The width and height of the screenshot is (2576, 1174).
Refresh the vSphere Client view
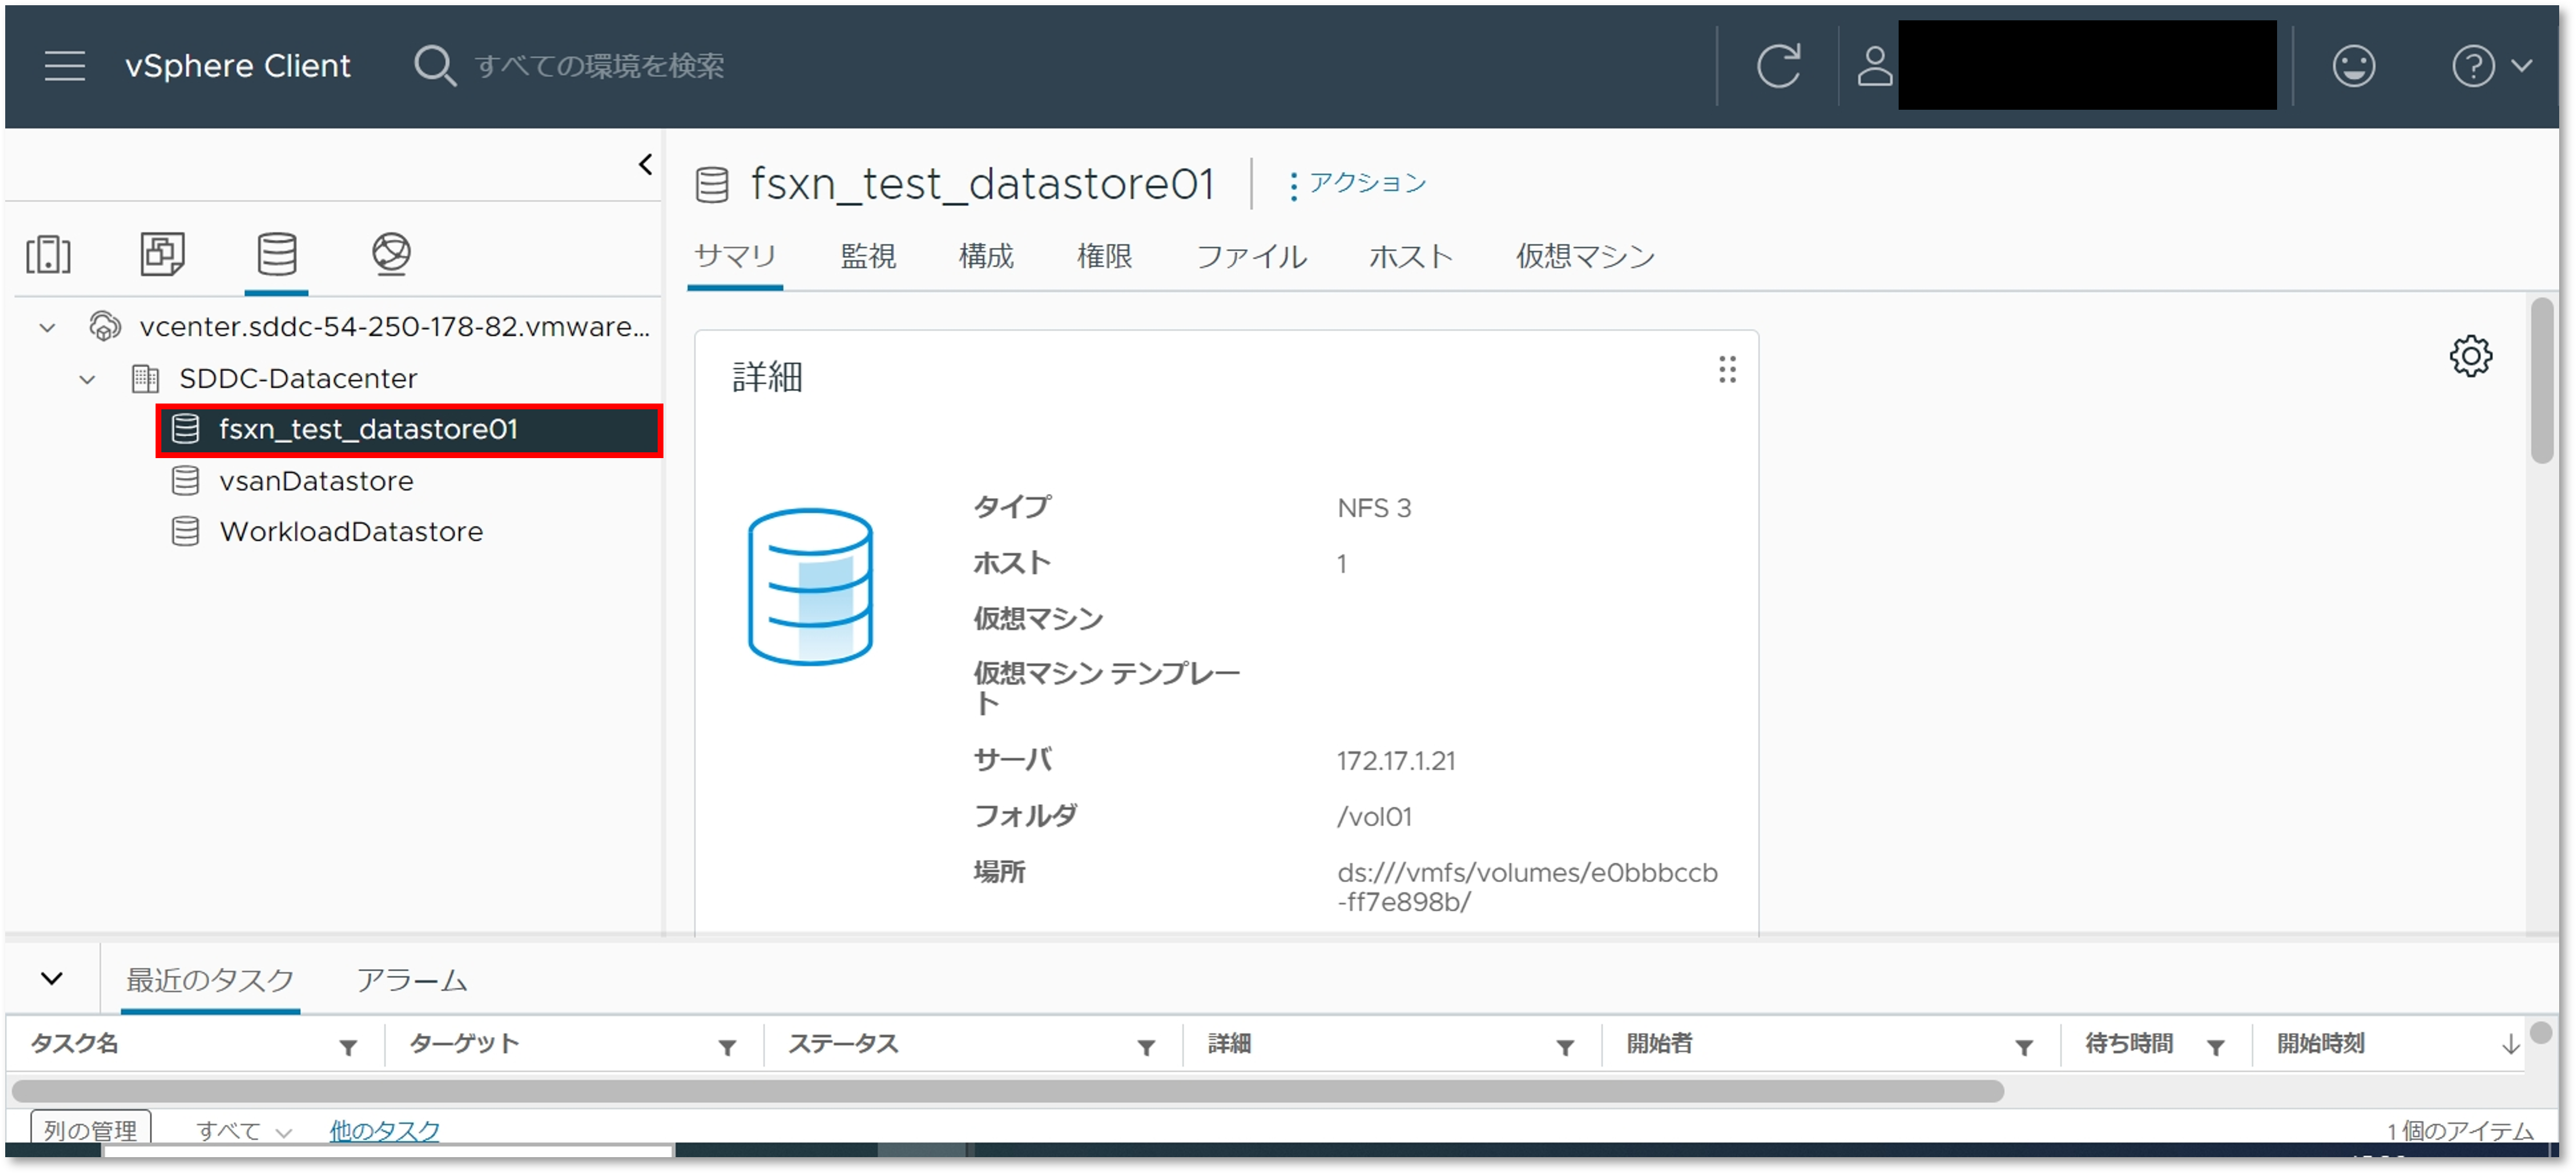[1778, 66]
